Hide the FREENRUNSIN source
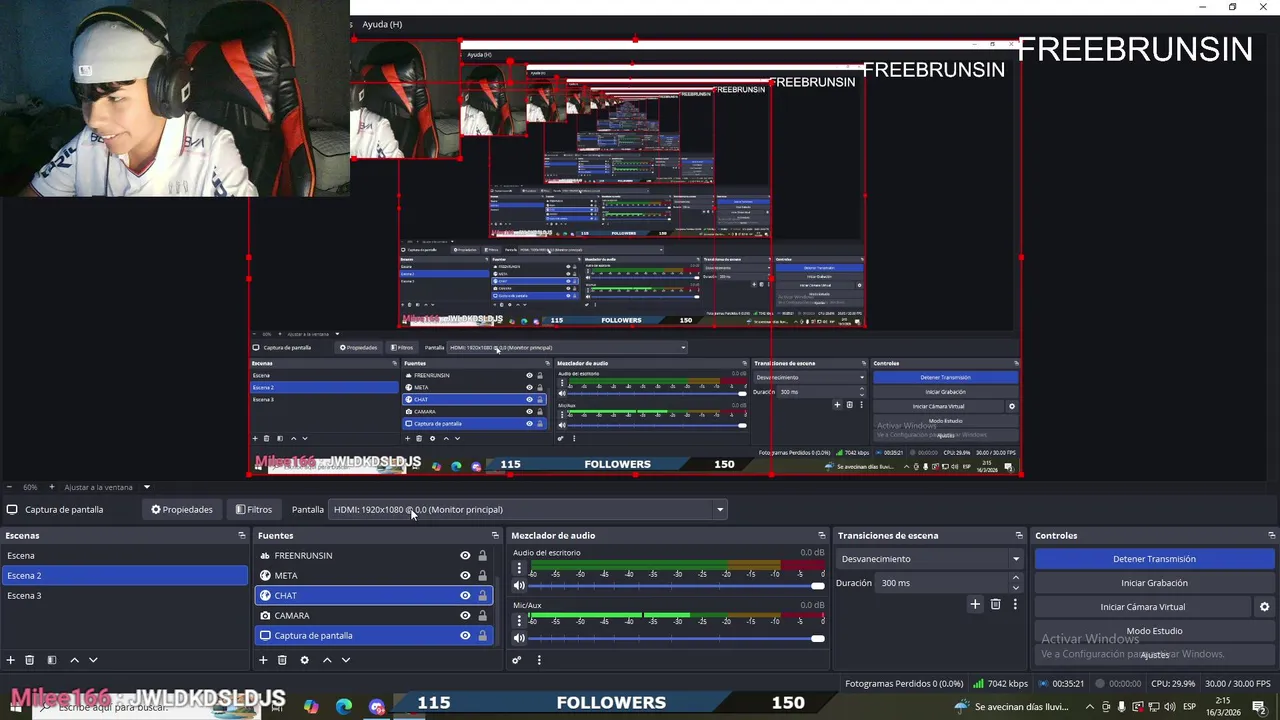This screenshot has height=720, width=1280. 465,555
